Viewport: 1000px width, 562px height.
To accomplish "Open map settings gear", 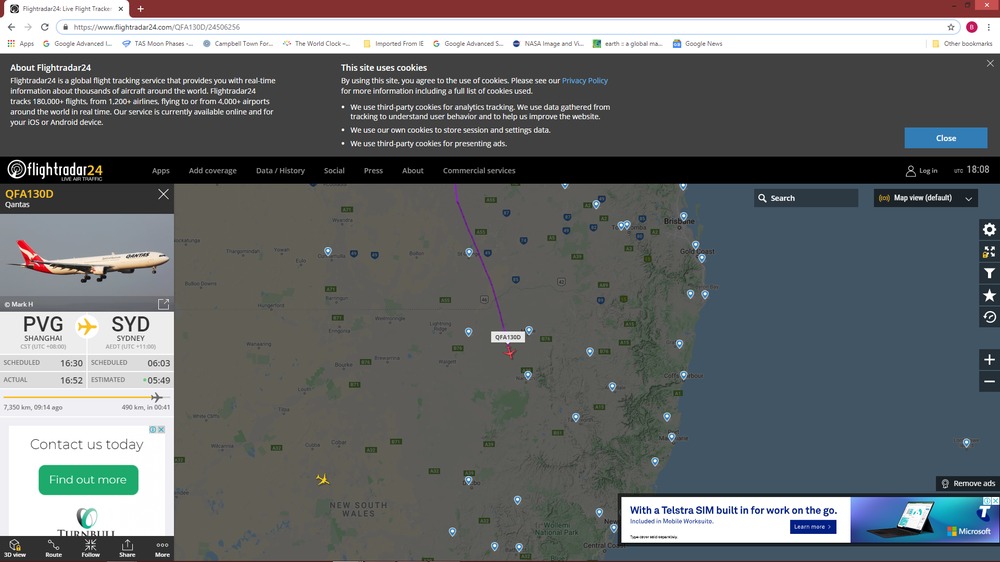I will click(989, 230).
